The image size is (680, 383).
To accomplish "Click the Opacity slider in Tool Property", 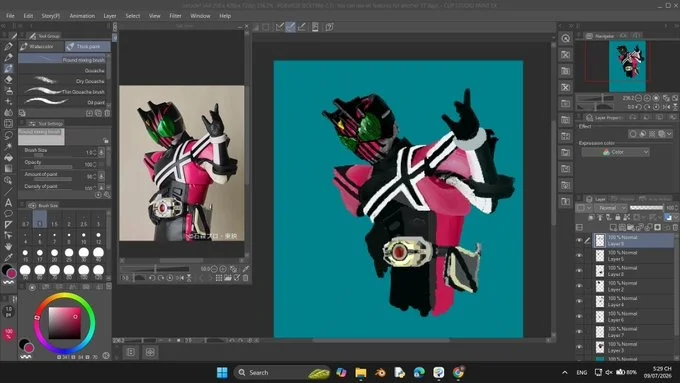I will (53, 167).
